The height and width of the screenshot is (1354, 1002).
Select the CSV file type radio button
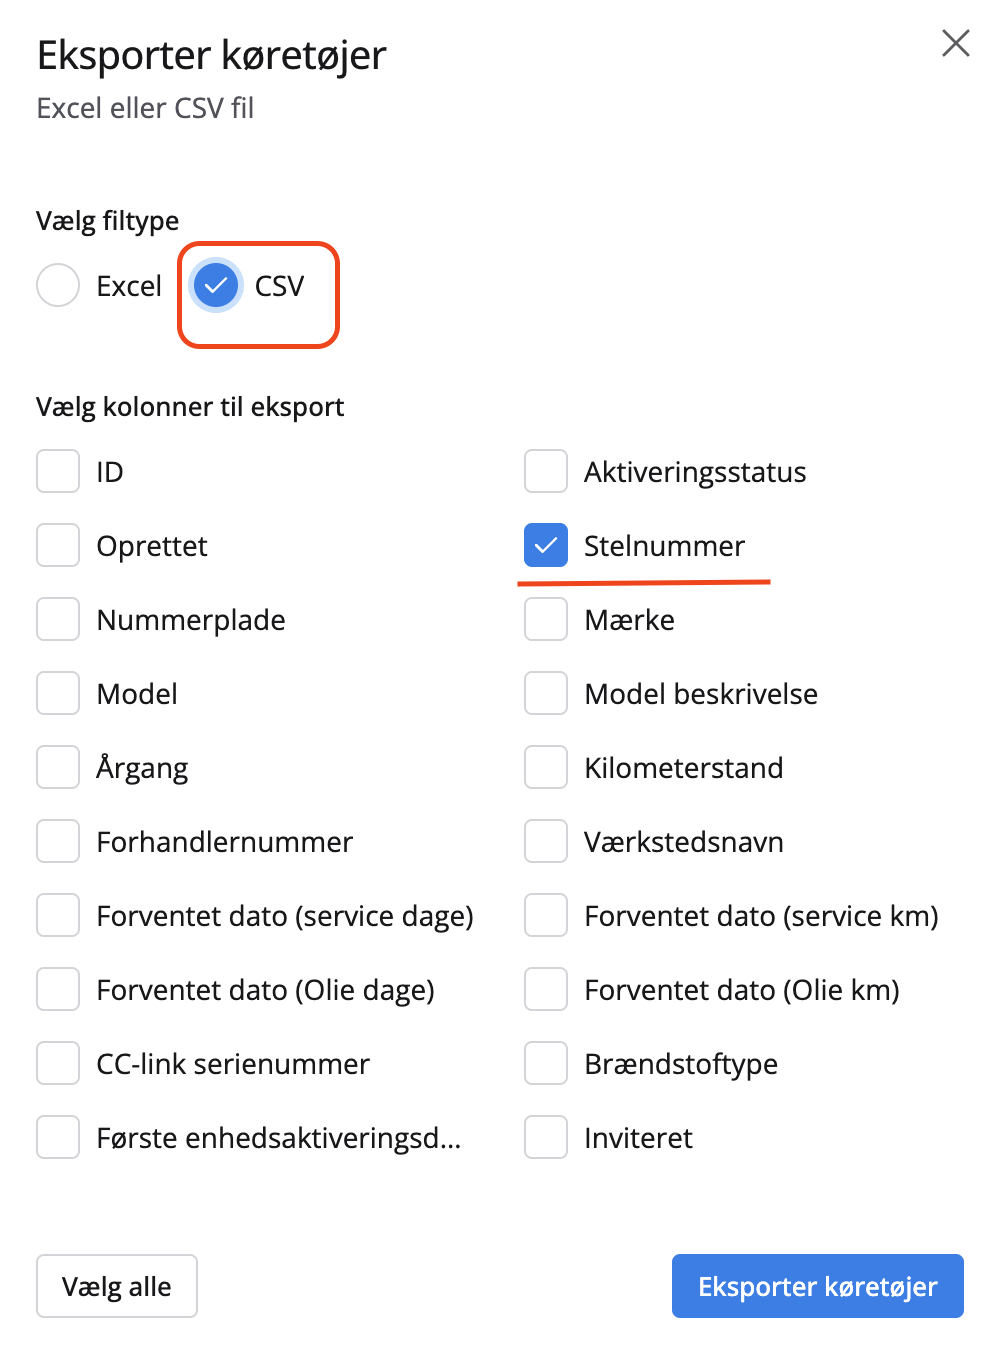point(215,285)
